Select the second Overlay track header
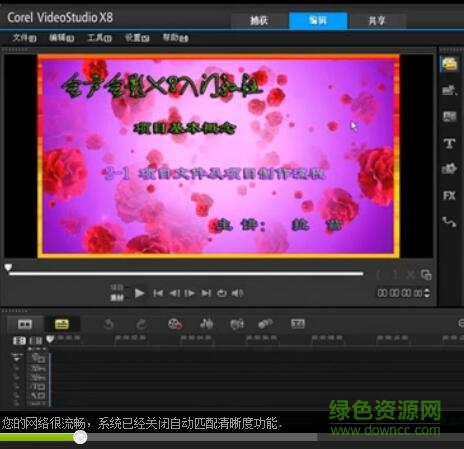The image size is (464, 449). coord(39,377)
